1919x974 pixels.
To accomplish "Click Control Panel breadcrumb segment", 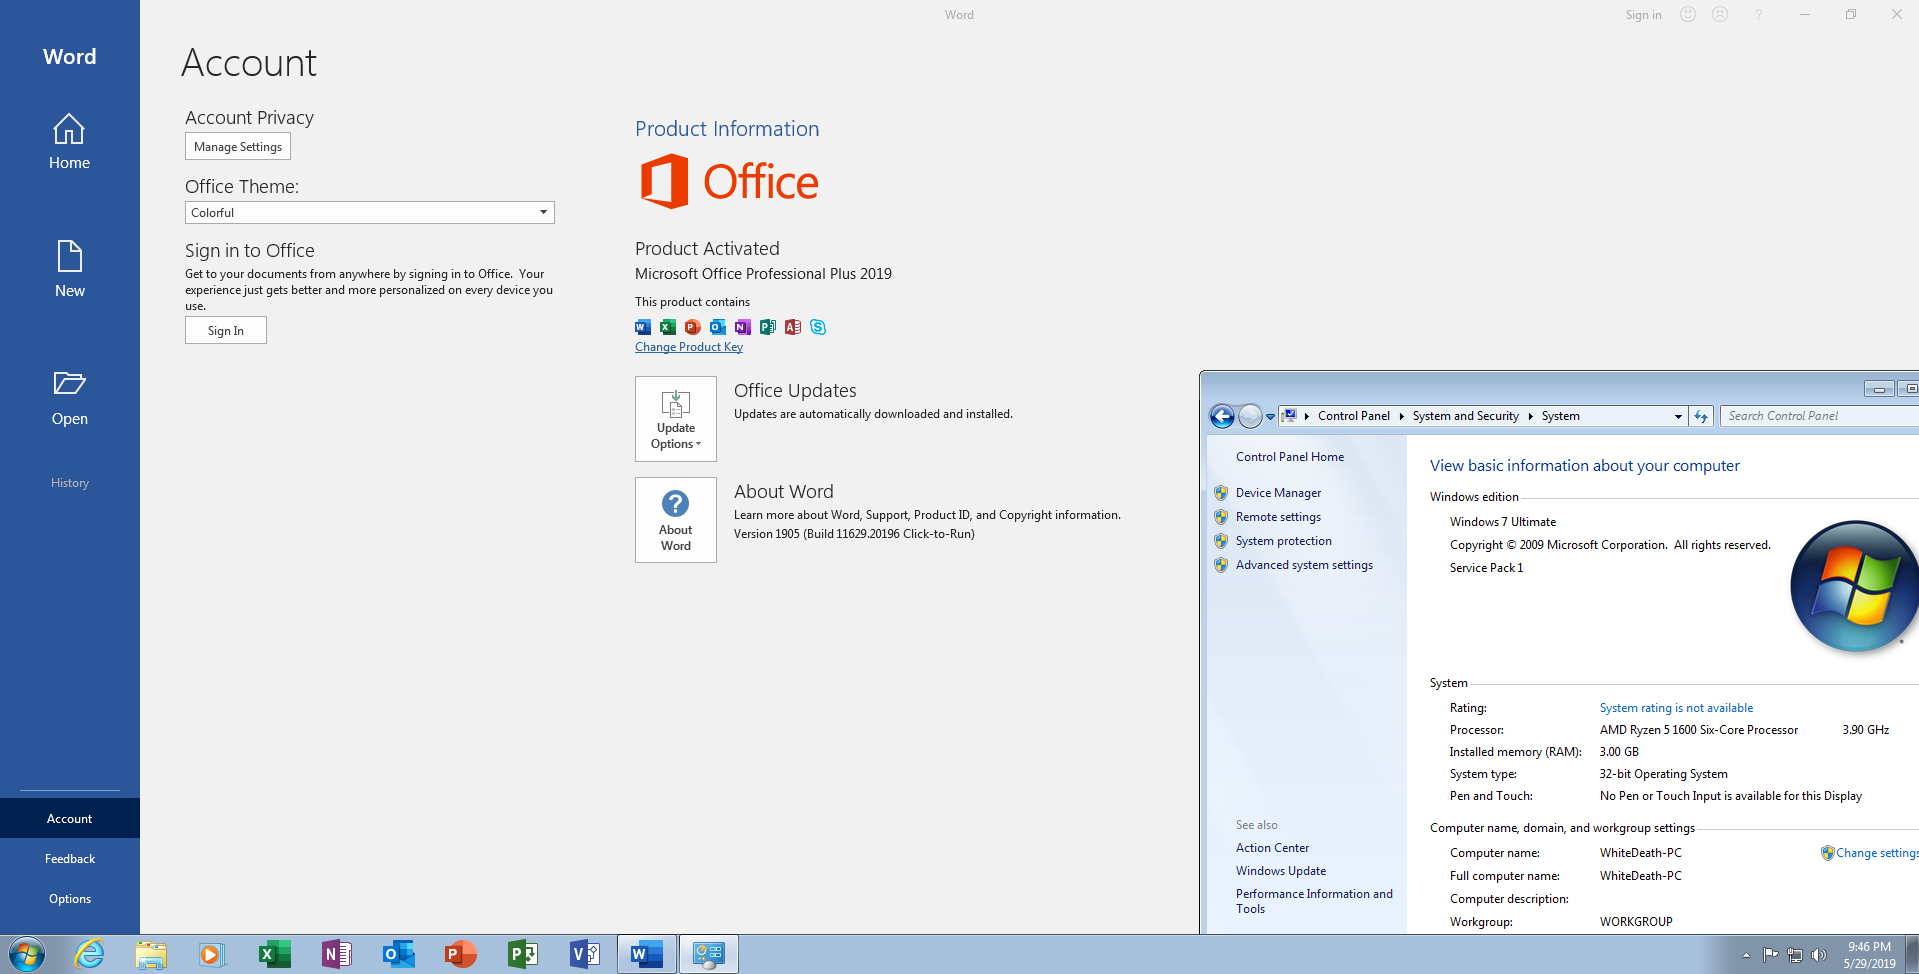I will coord(1353,416).
